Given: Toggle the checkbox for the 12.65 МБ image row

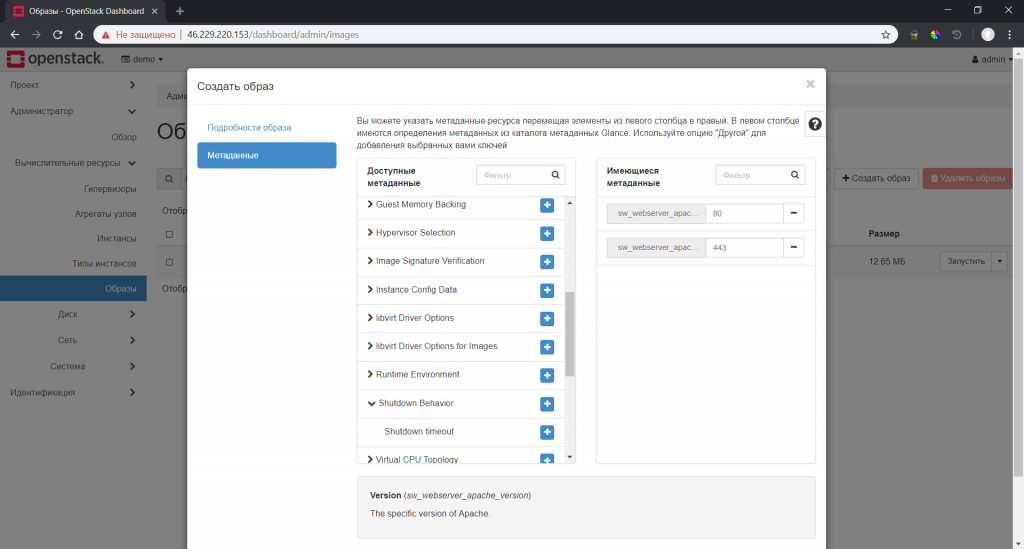Looking at the screenshot, I should [x=169, y=262].
